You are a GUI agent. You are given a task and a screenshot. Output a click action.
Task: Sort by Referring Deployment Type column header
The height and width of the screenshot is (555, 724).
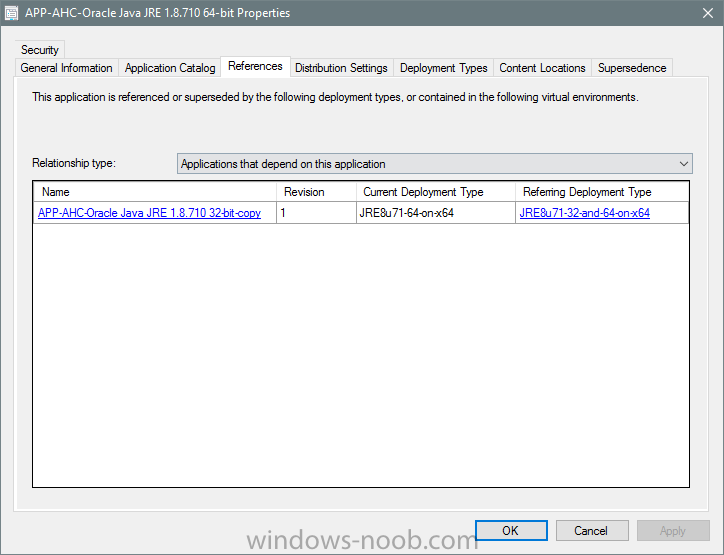602,192
